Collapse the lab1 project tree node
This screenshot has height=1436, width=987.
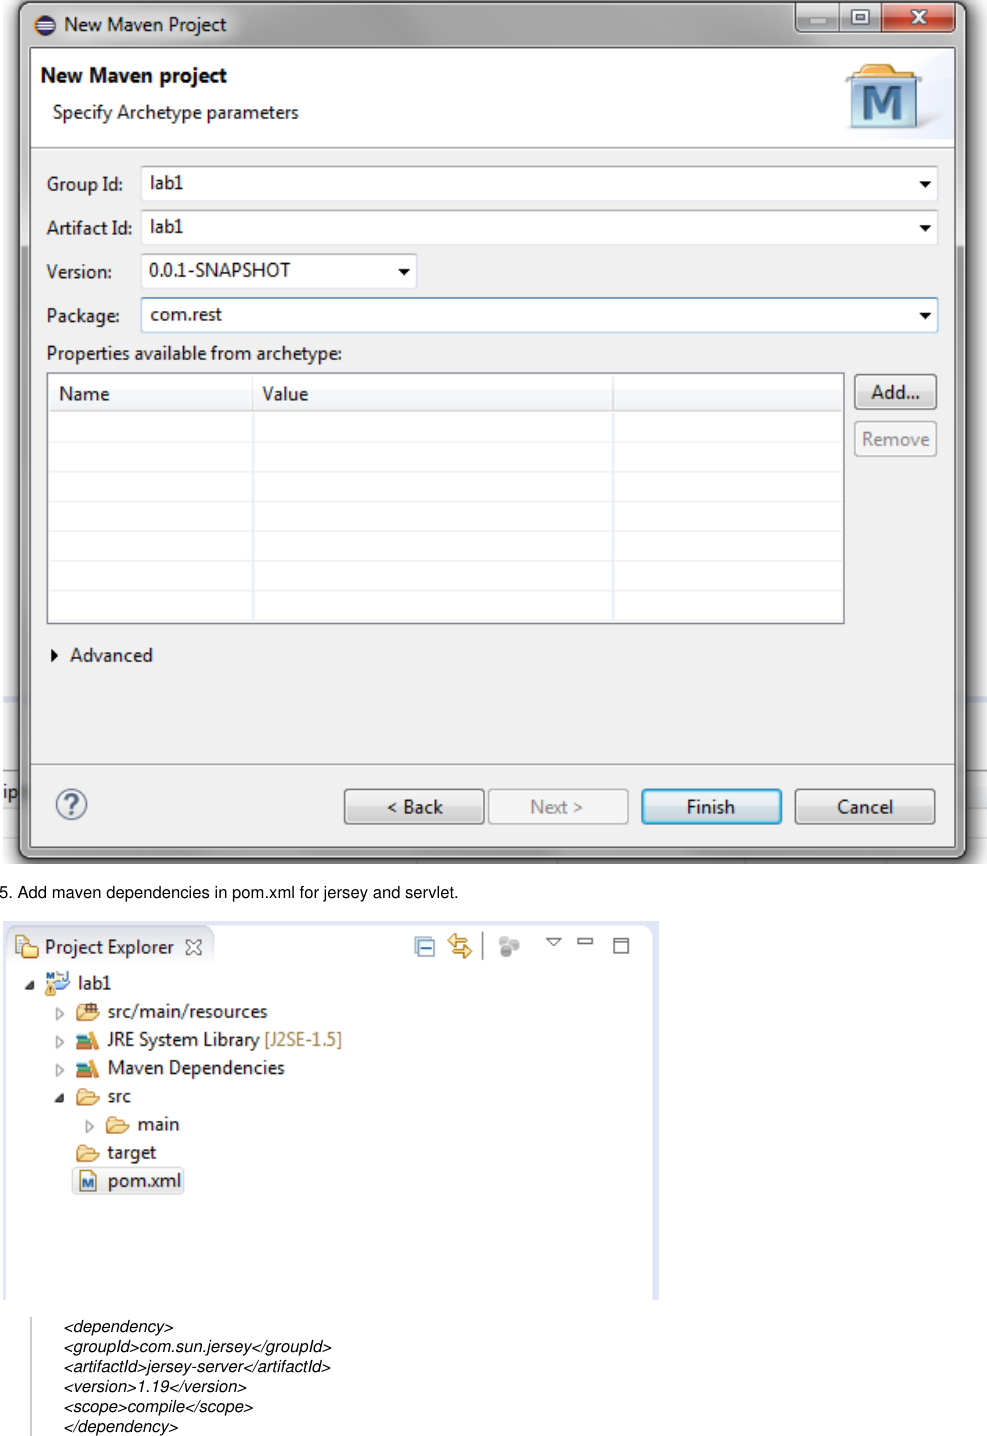click(29, 985)
